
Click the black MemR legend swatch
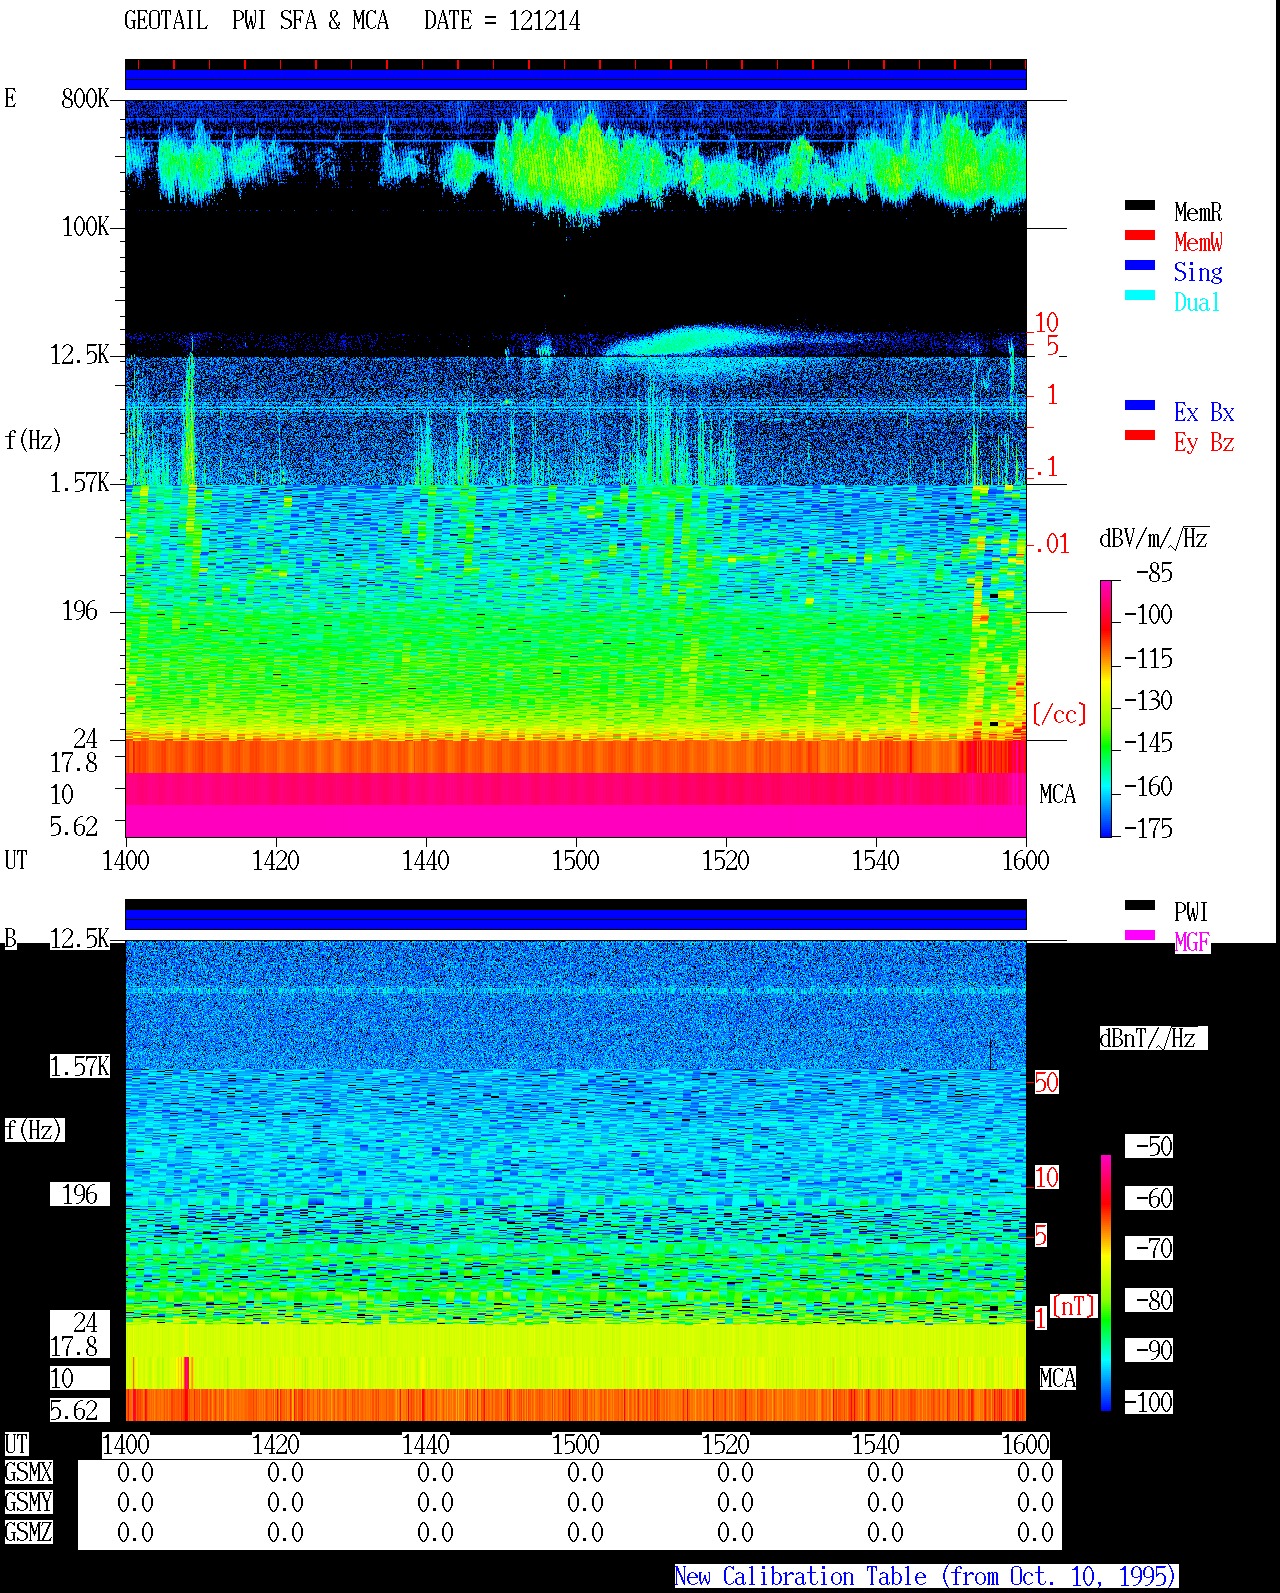pos(1139,205)
